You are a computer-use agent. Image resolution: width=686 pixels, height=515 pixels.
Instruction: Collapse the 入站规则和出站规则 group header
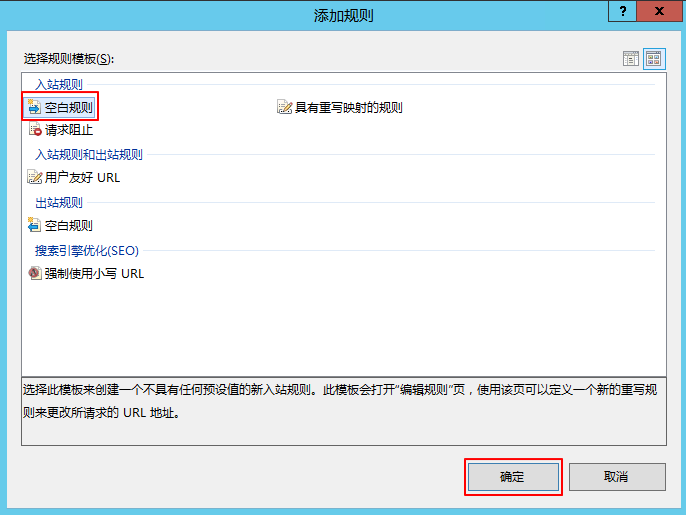[x=89, y=155]
